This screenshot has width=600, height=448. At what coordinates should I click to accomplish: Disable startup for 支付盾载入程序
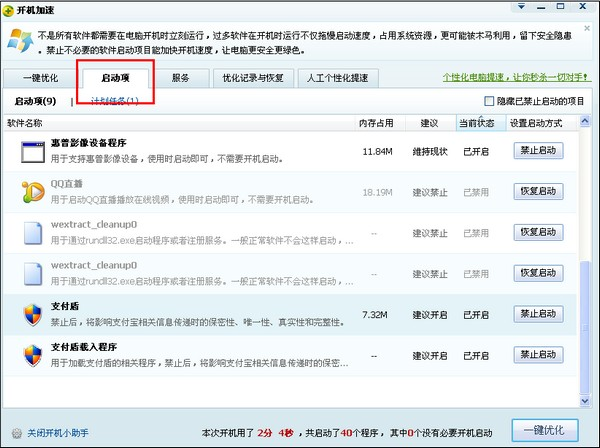[539, 354]
